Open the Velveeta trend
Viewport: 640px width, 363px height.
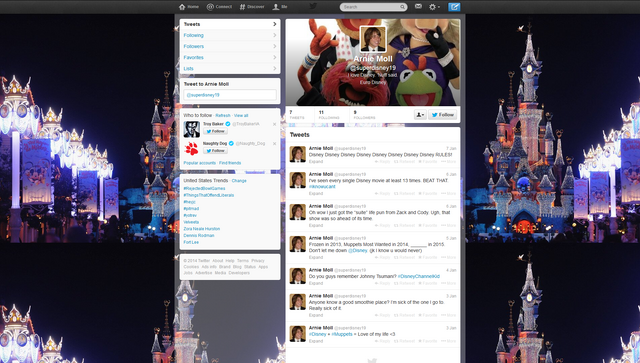[x=191, y=222]
